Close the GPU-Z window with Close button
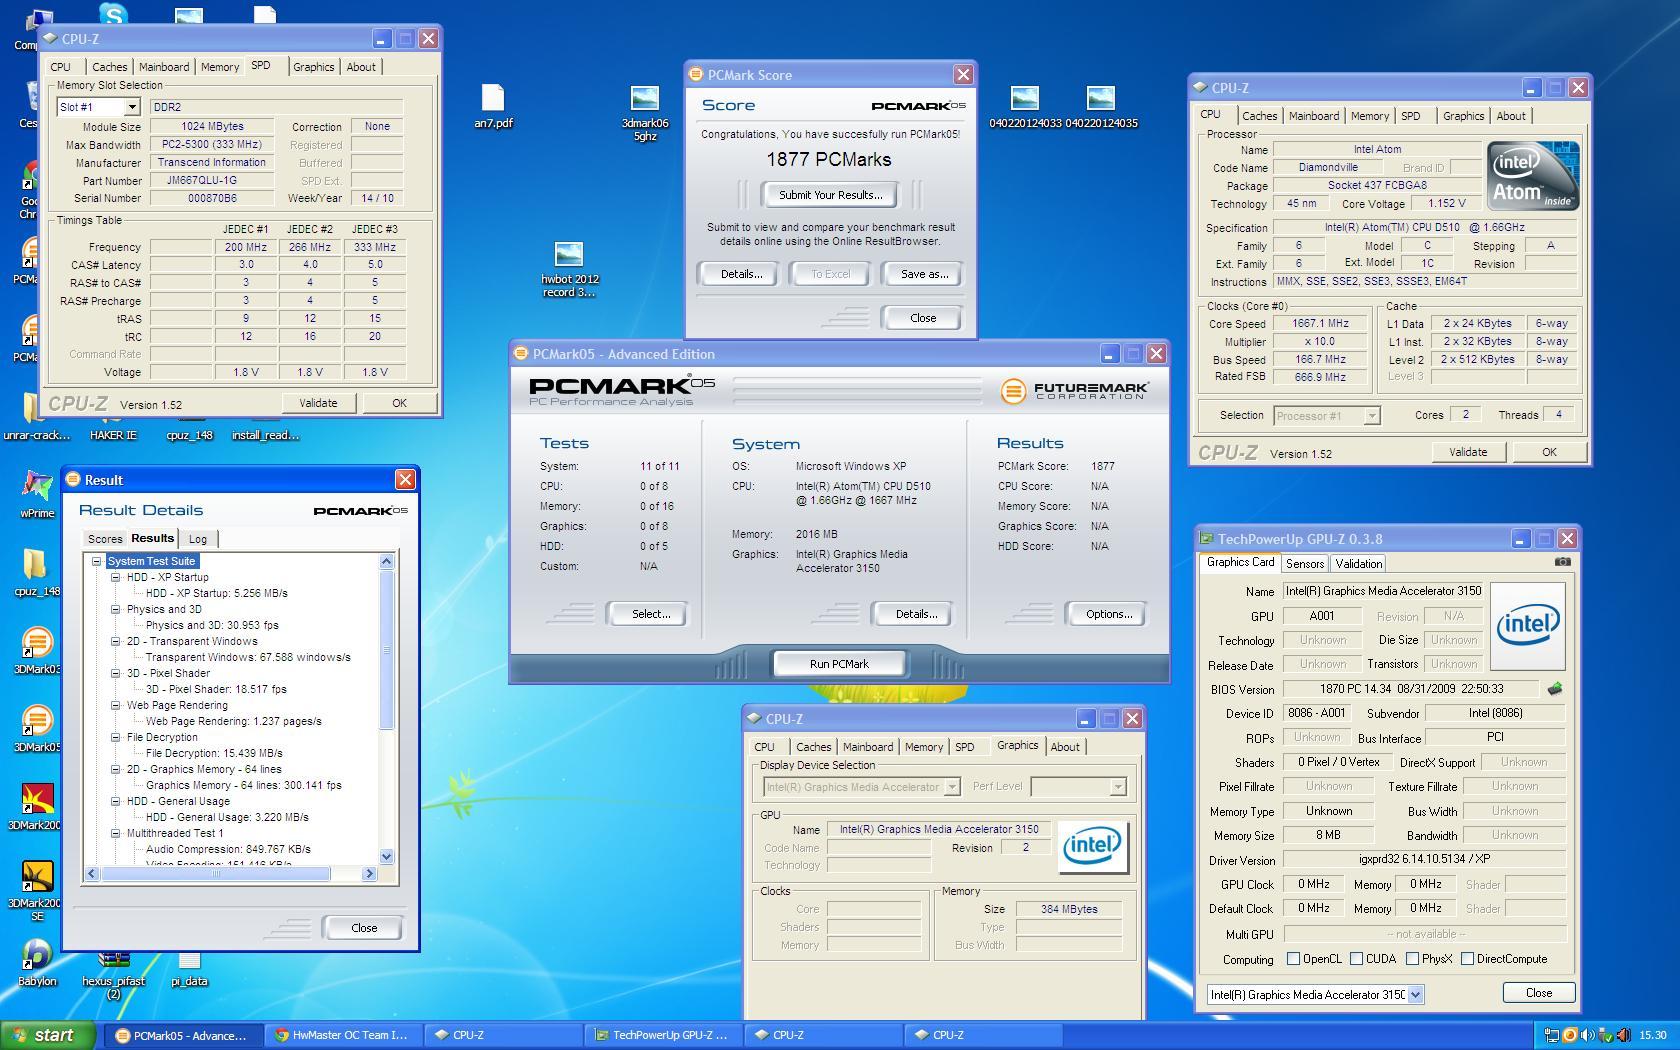 click(1539, 993)
